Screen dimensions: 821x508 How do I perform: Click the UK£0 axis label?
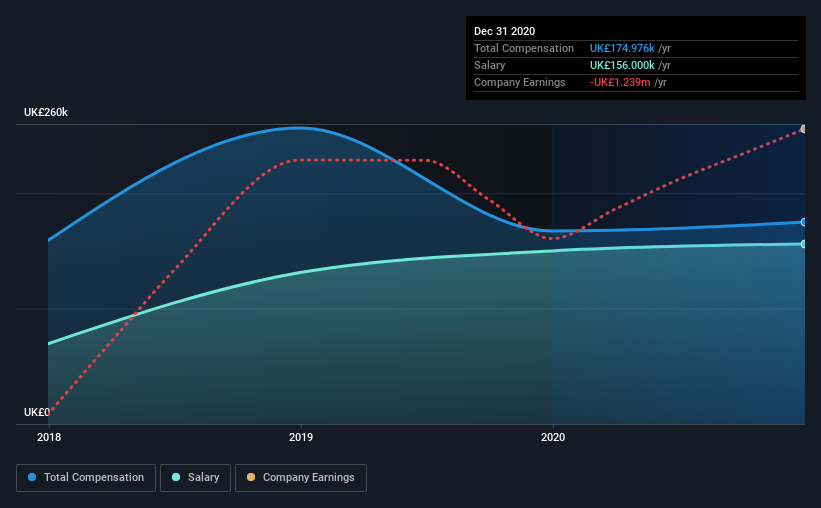(x=37, y=412)
